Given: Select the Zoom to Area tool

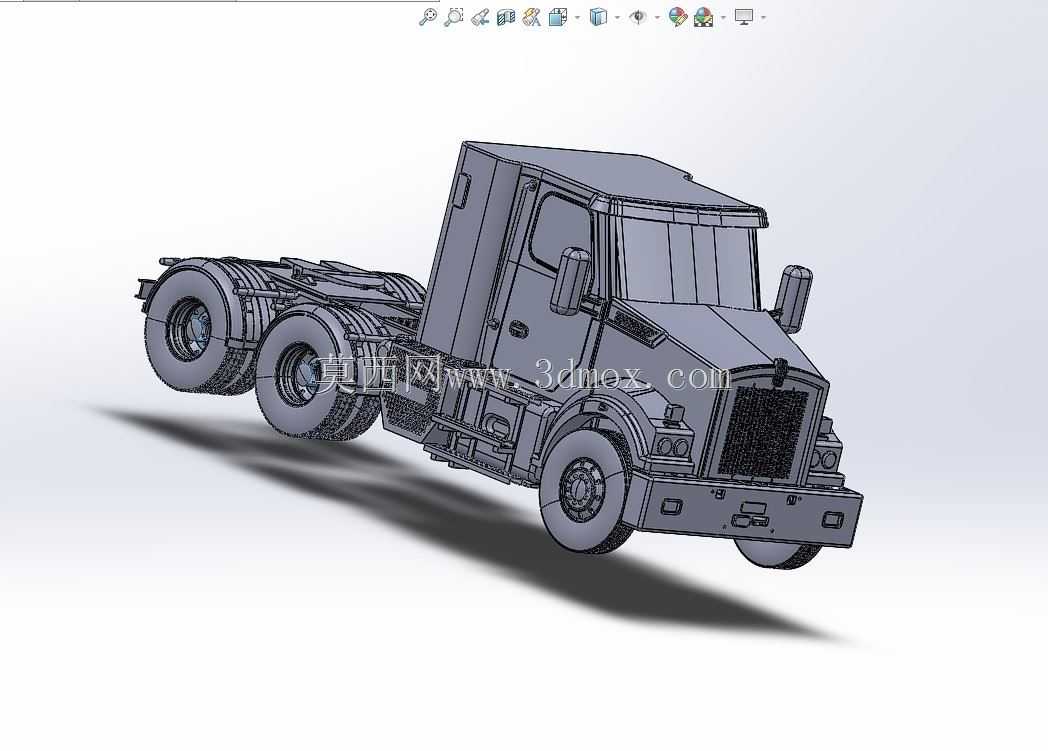Looking at the screenshot, I should coord(454,17).
